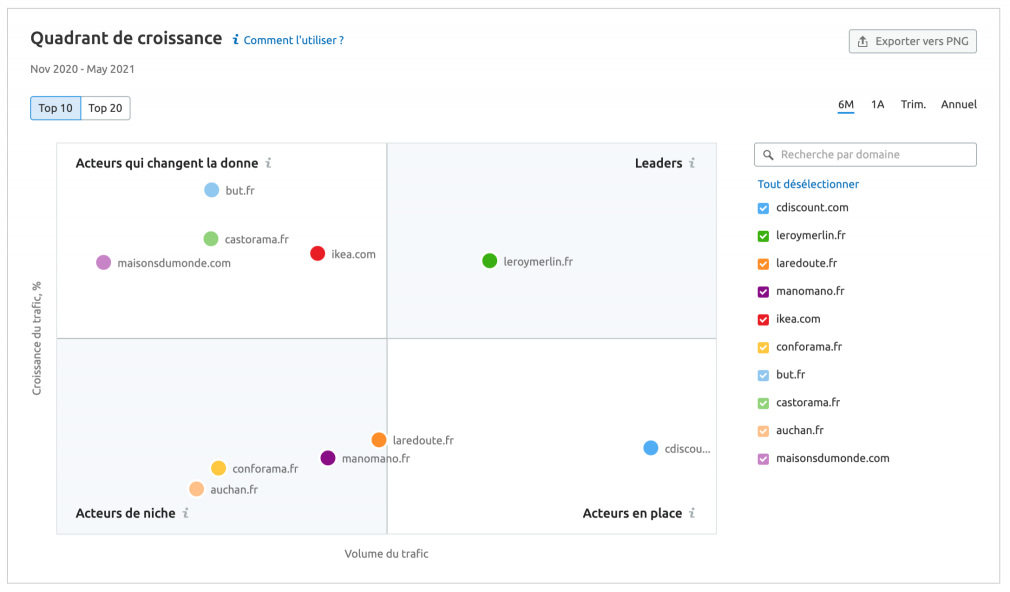Screen dimensions: 1010x592
Task: Click 'Acteurs qui changent la donne' title
Action: click(x=167, y=163)
